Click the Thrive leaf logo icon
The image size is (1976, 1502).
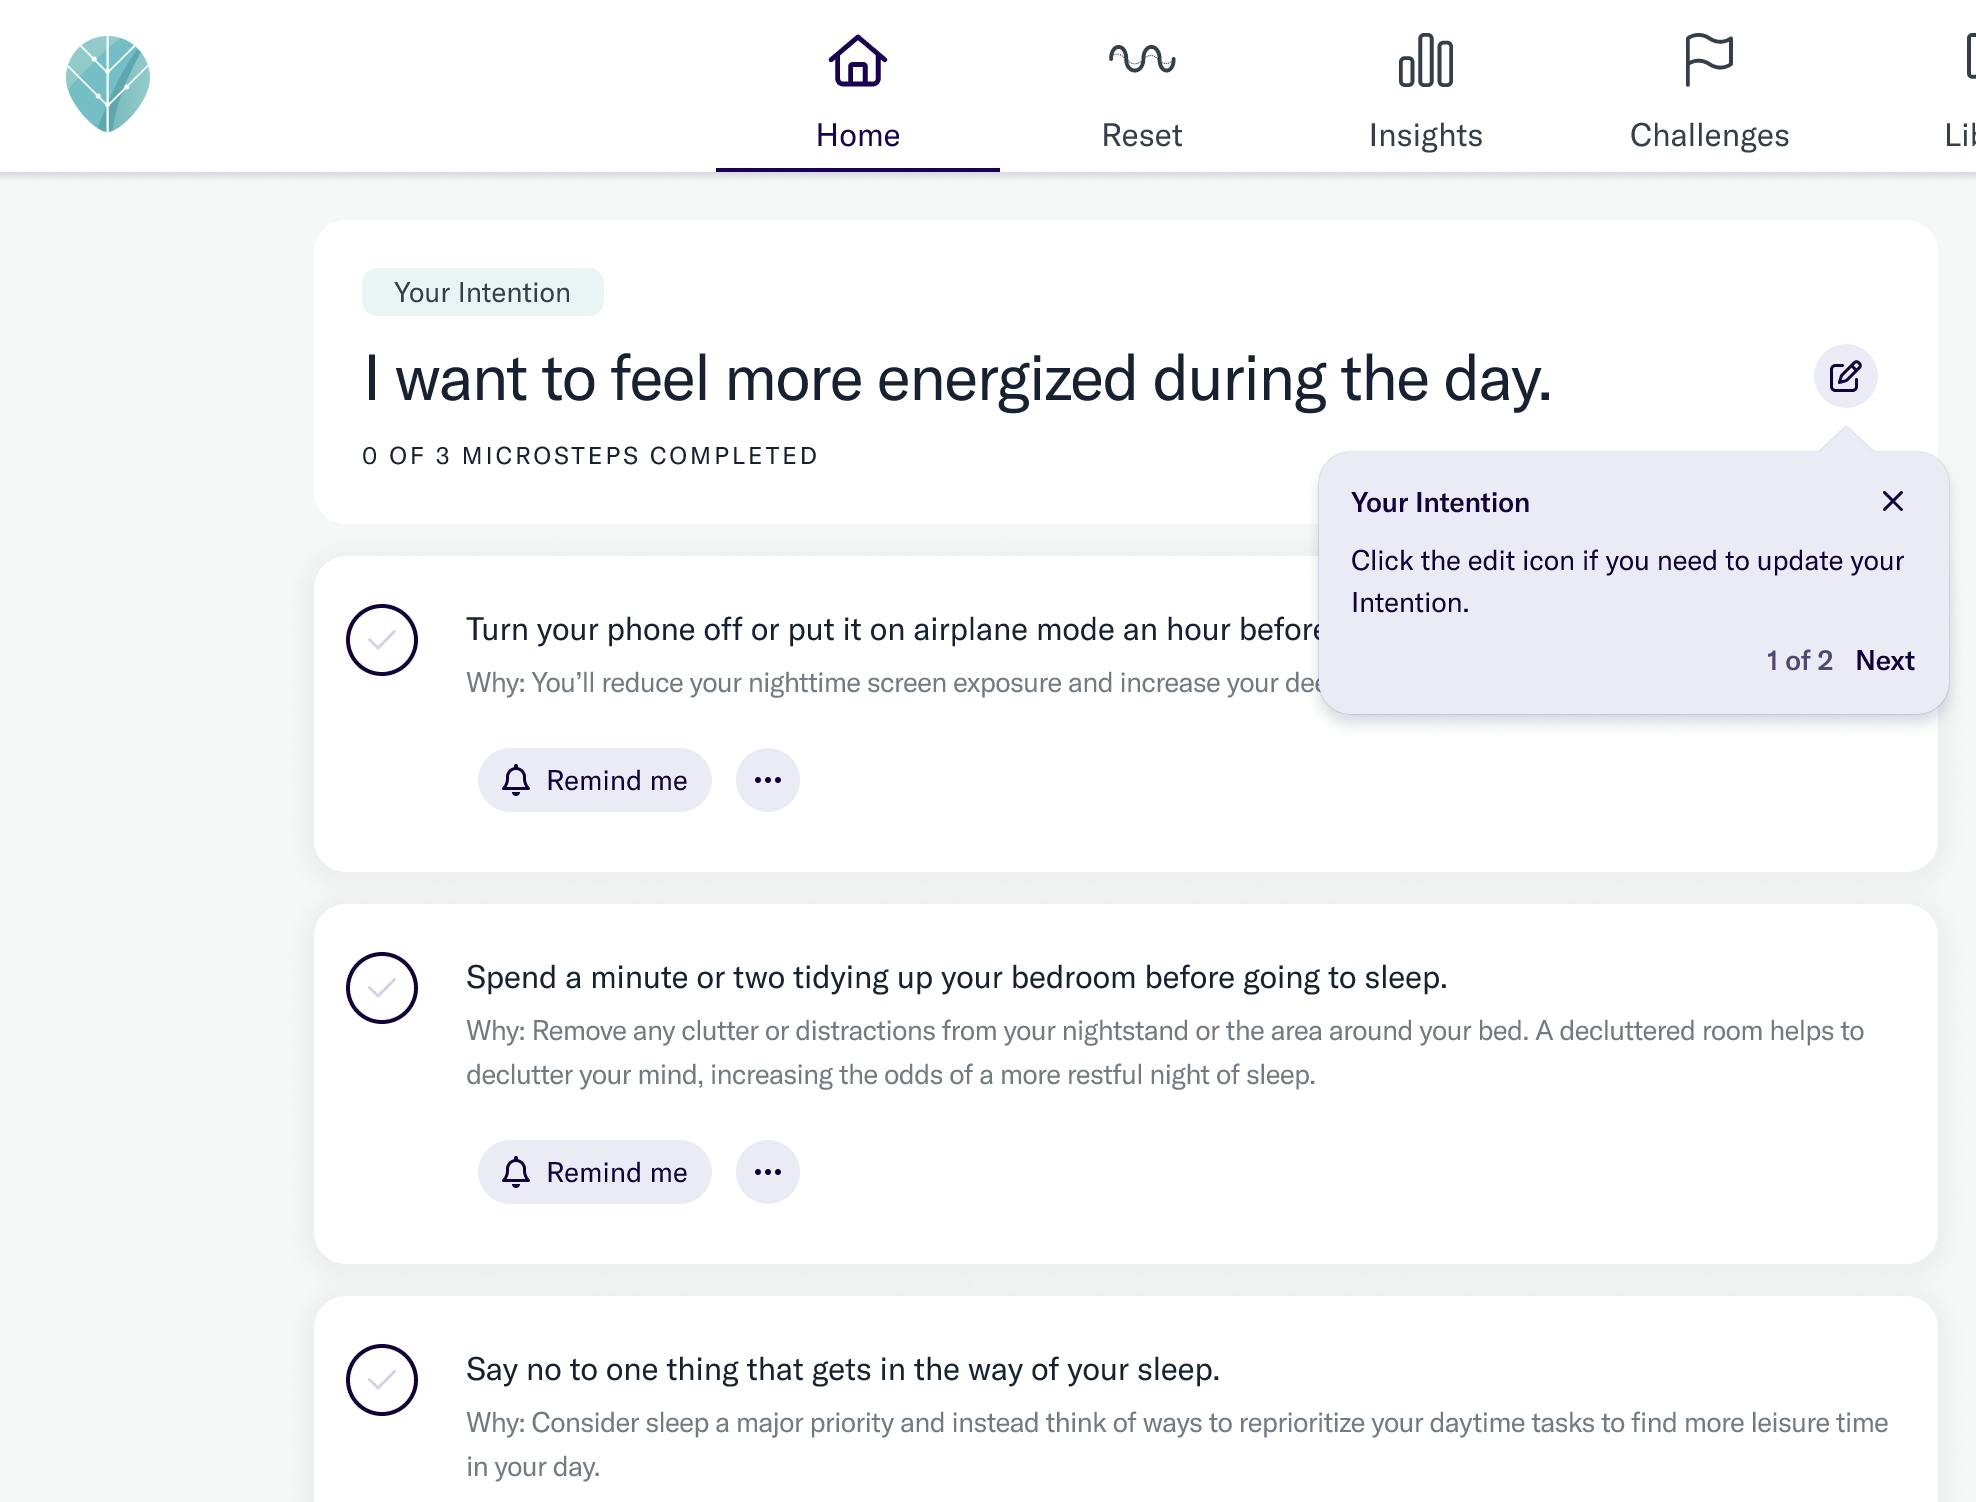coord(107,84)
